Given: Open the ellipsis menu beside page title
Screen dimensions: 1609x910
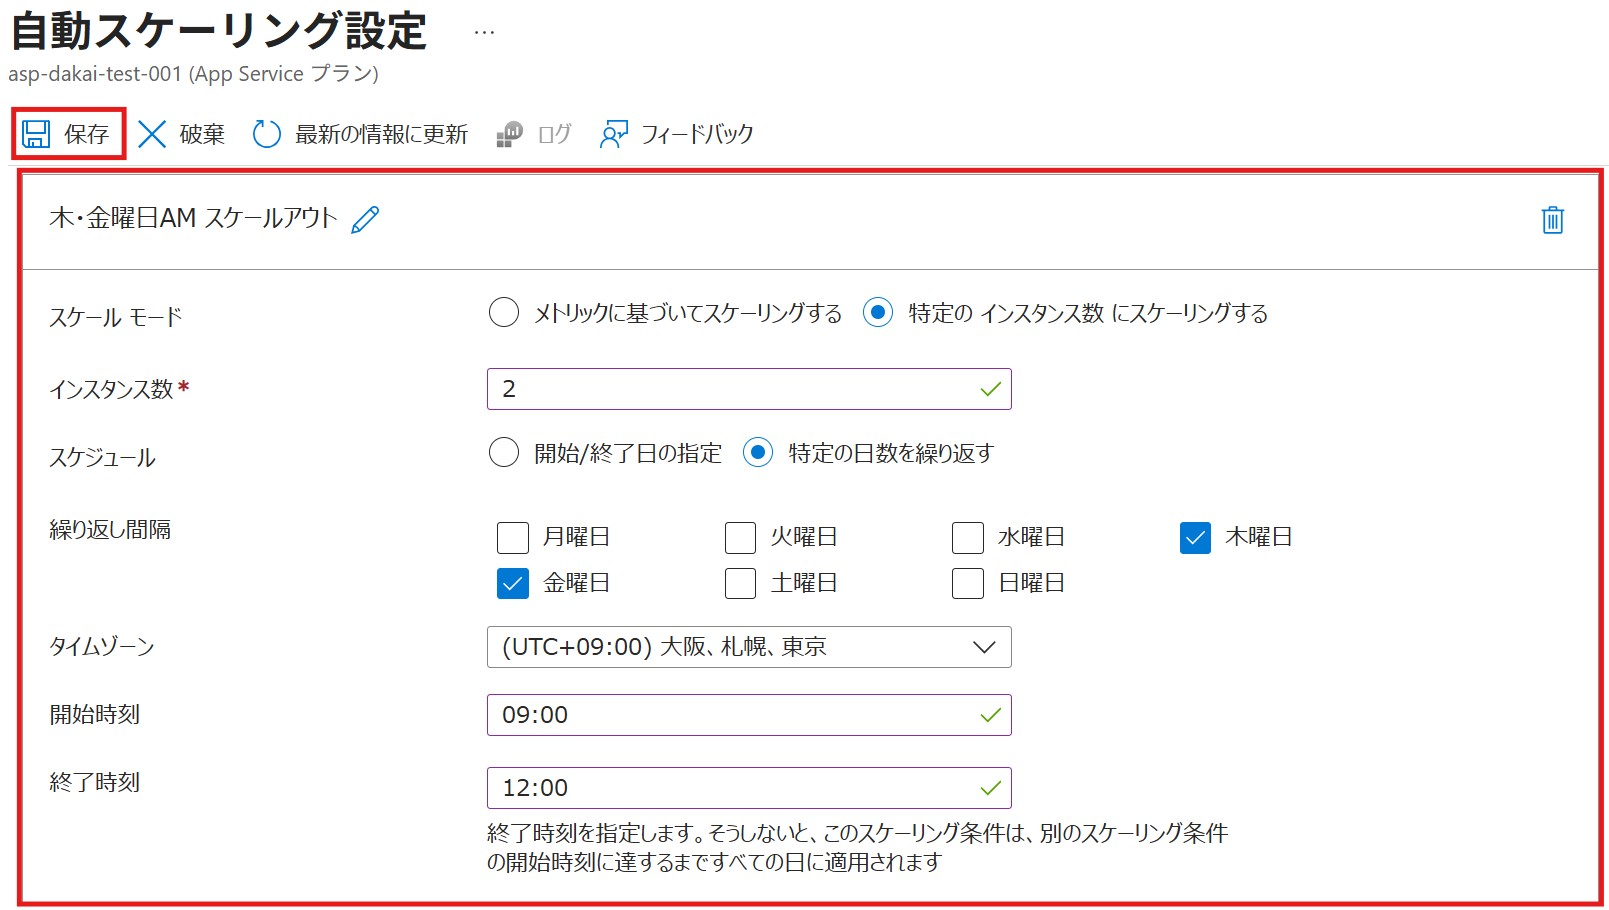Looking at the screenshot, I should pyautogui.click(x=484, y=33).
